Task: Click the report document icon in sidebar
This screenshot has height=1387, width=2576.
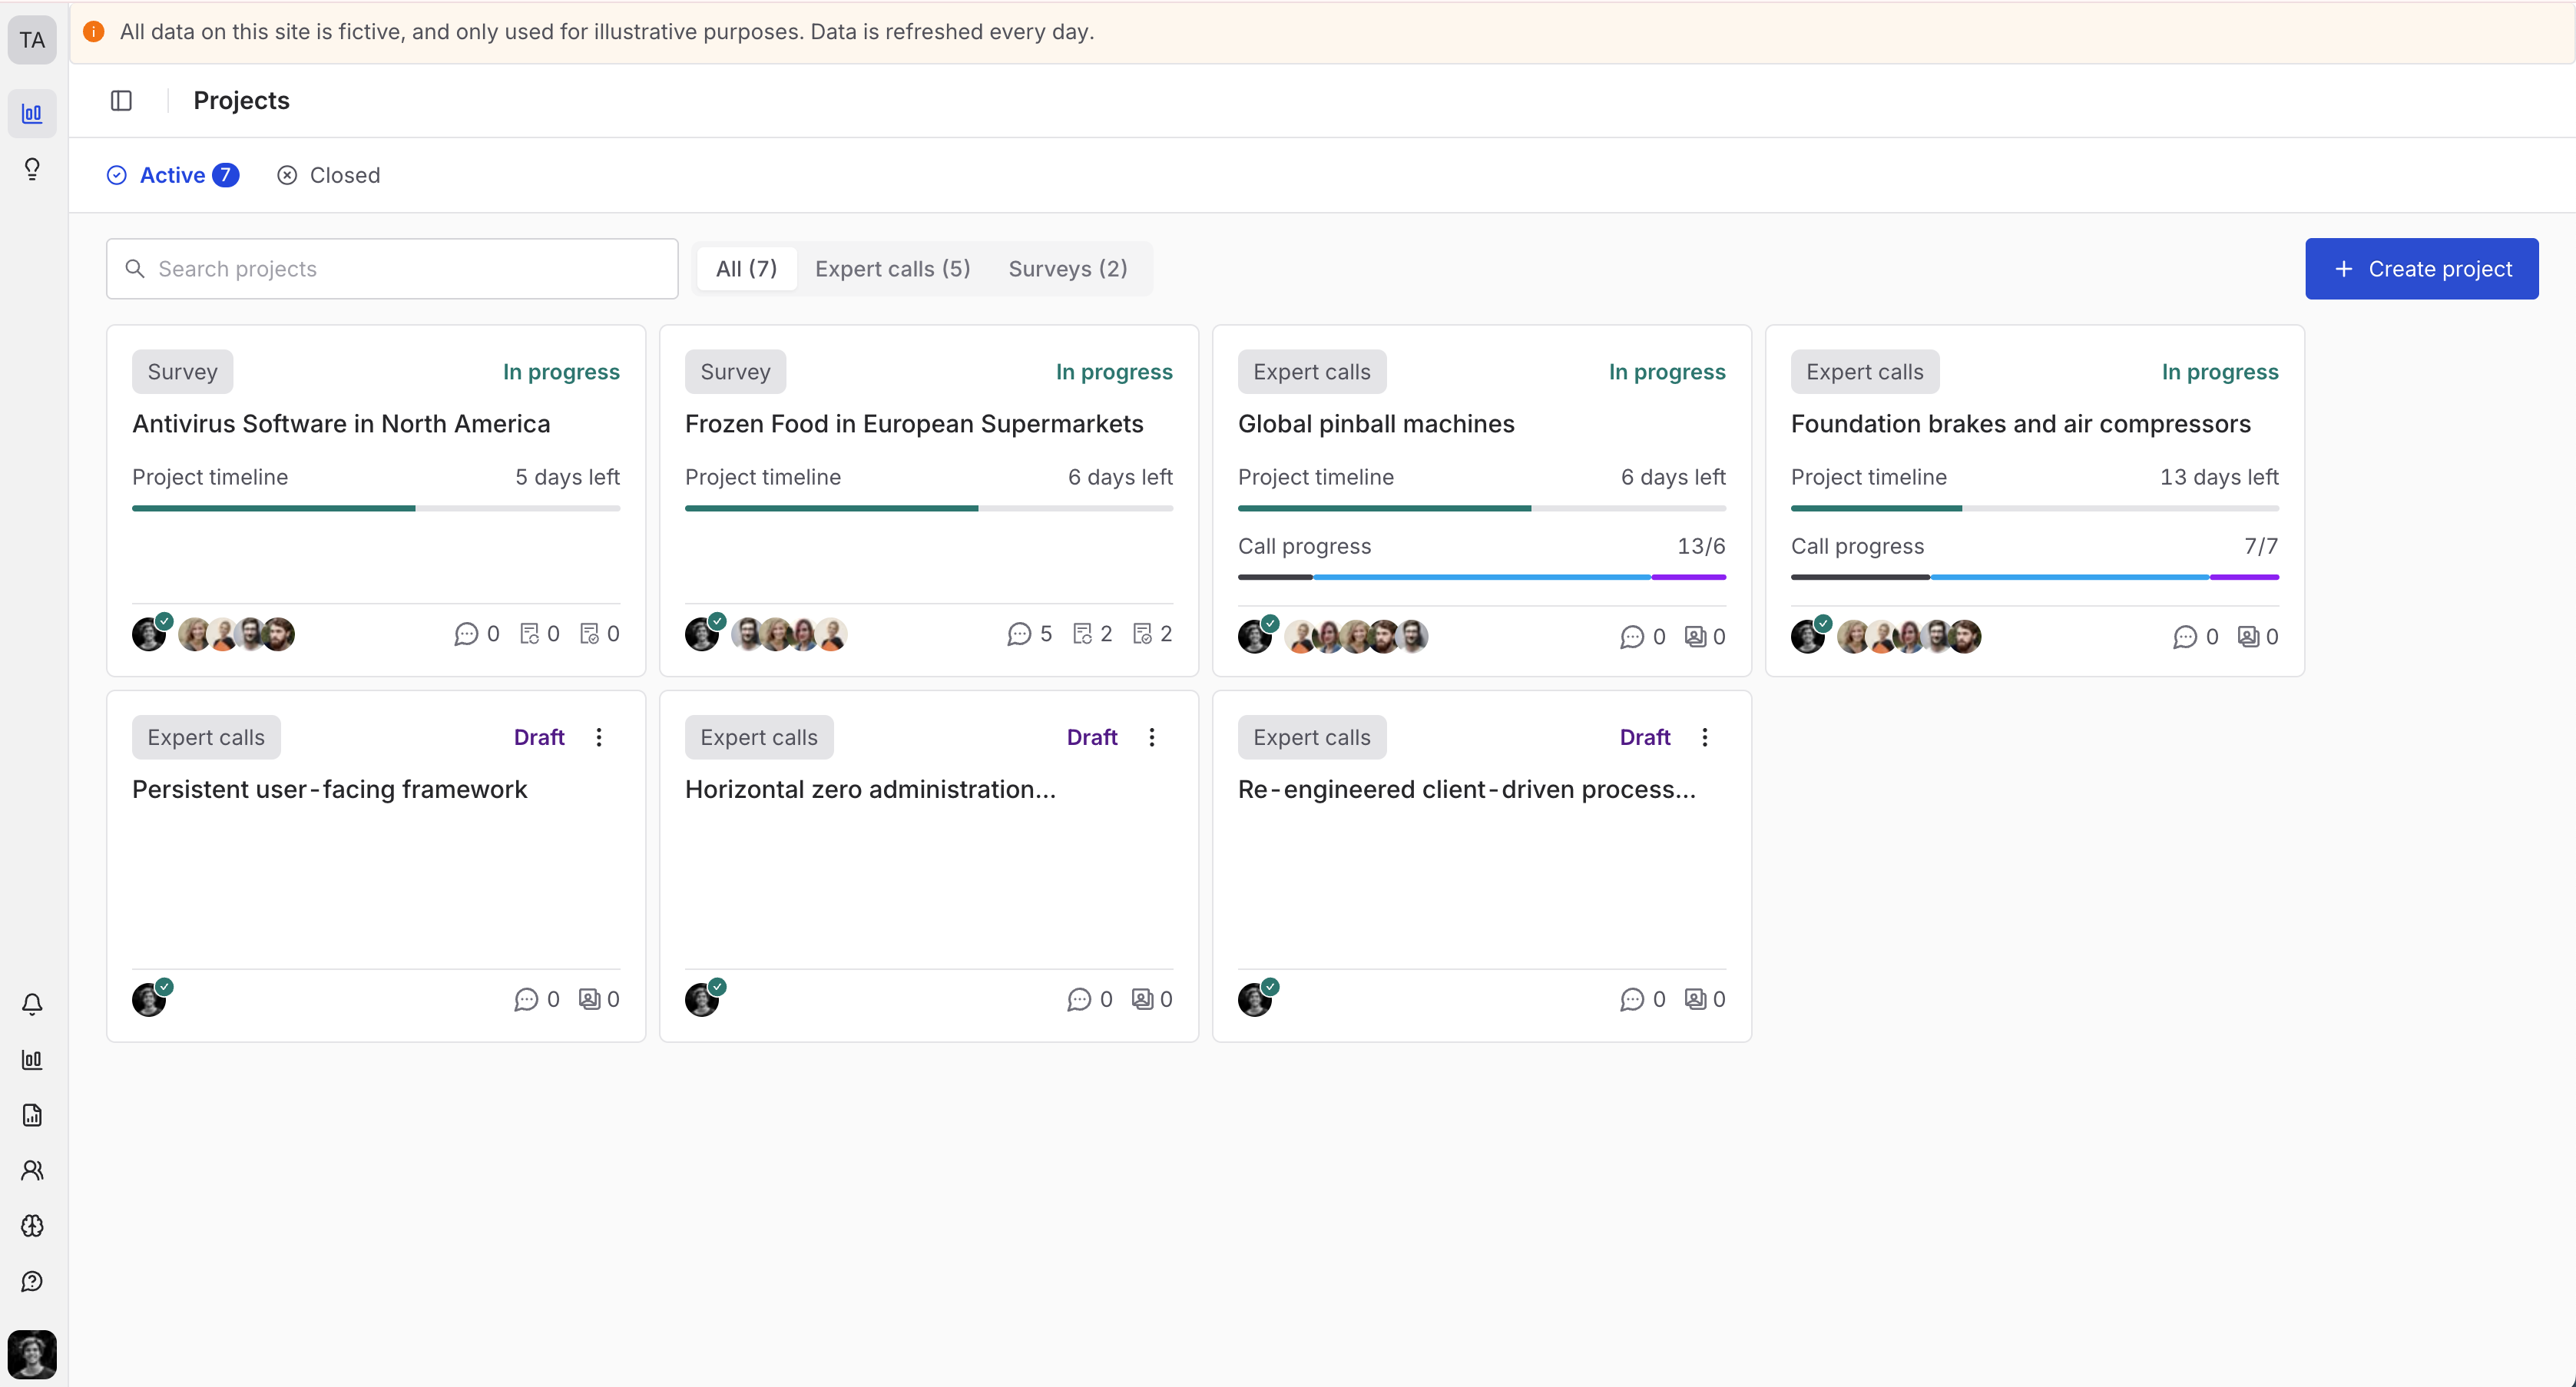Action: pyautogui.click(x=32, y=1115)
